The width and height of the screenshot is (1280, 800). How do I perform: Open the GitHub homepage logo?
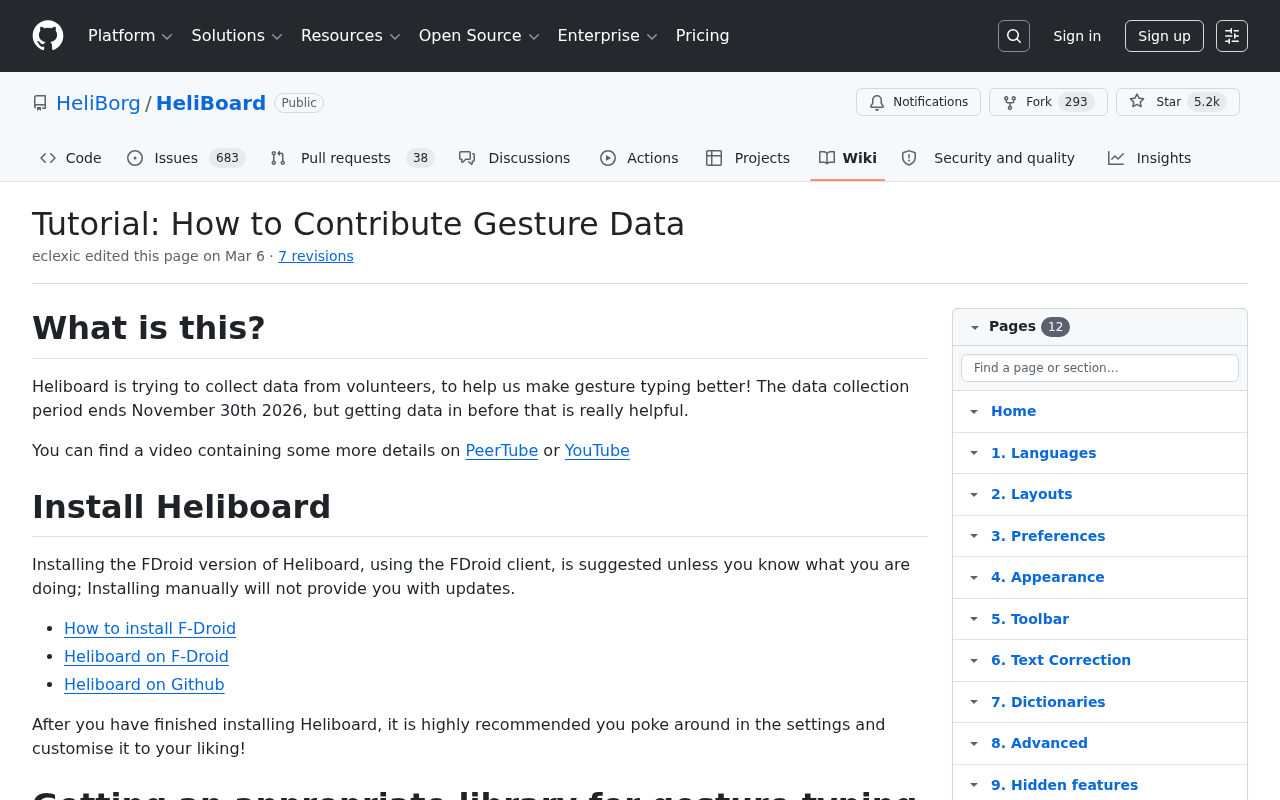(x=48, y=36)
